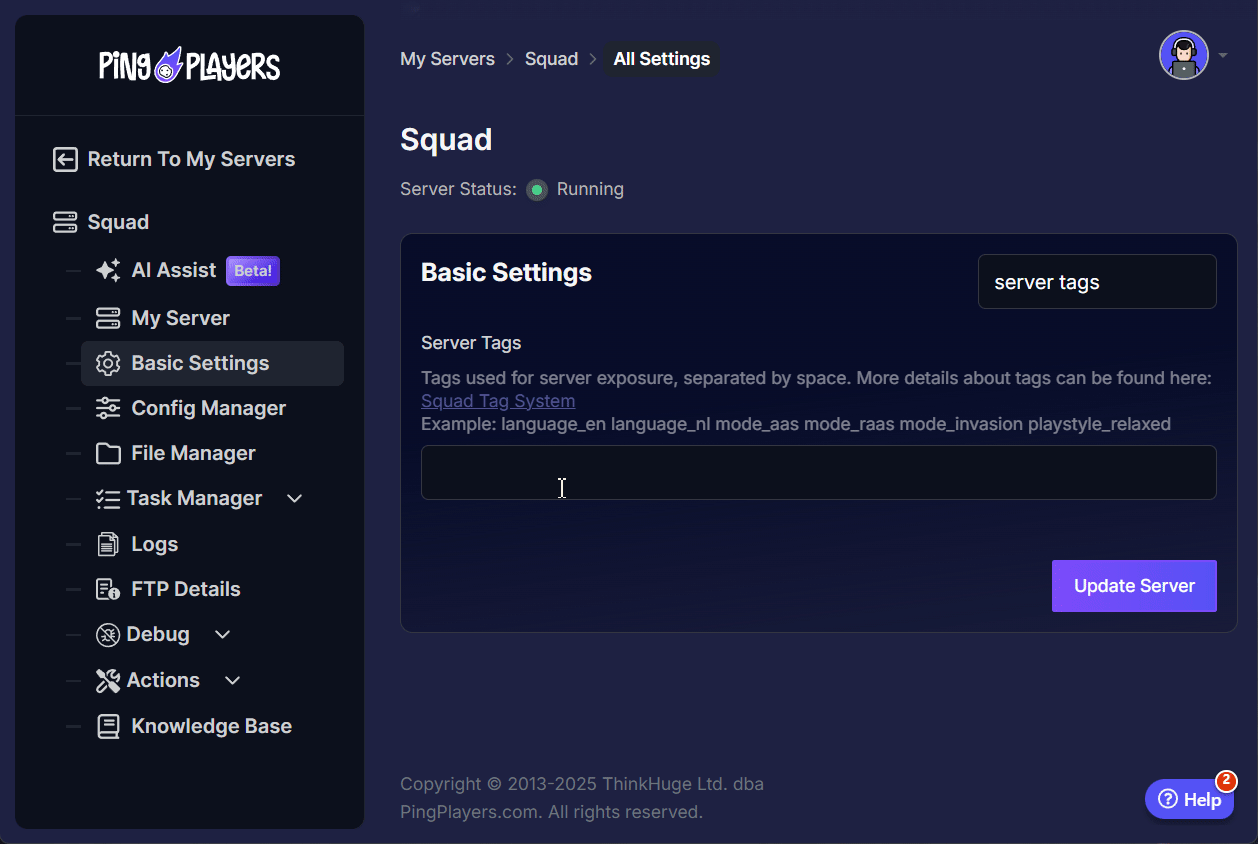Click the Basic Settings gear icon
Screen dimensions: 1258x844
(x=108, y=363)
